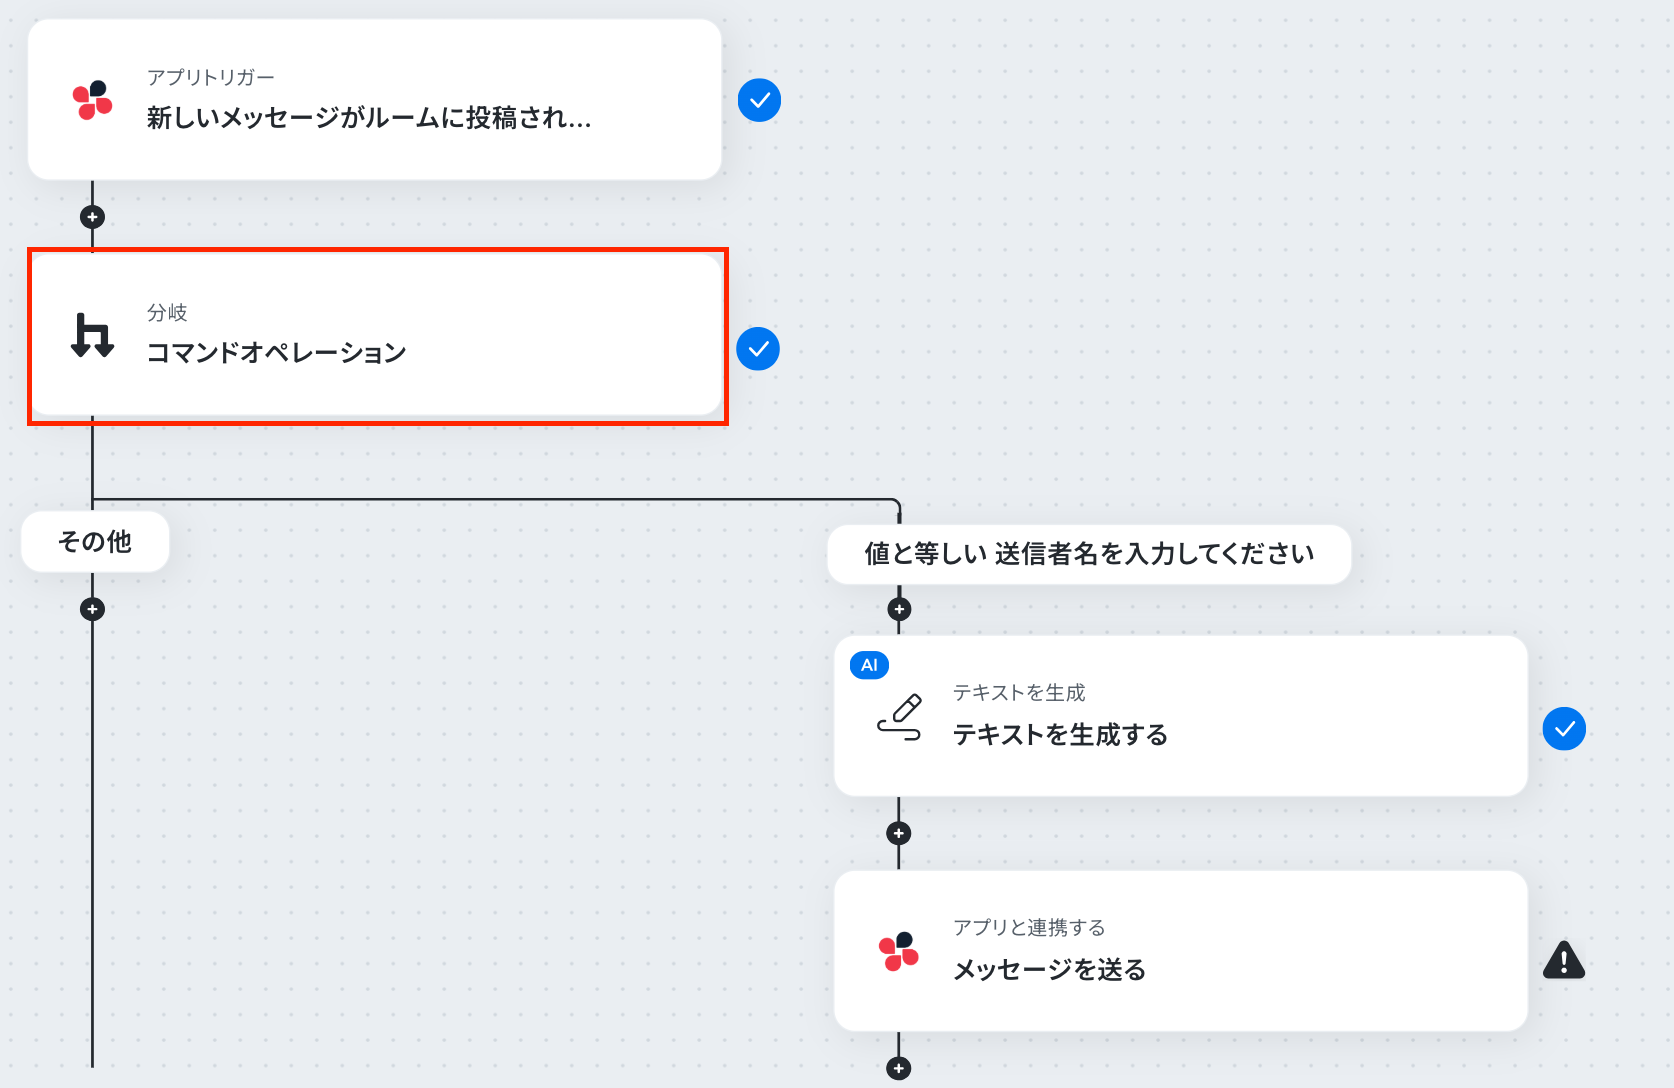Open the テキストを生成する step title
This screenshot has width=1674, height=1088.
pyautogui.click(x=1060, y=735)
